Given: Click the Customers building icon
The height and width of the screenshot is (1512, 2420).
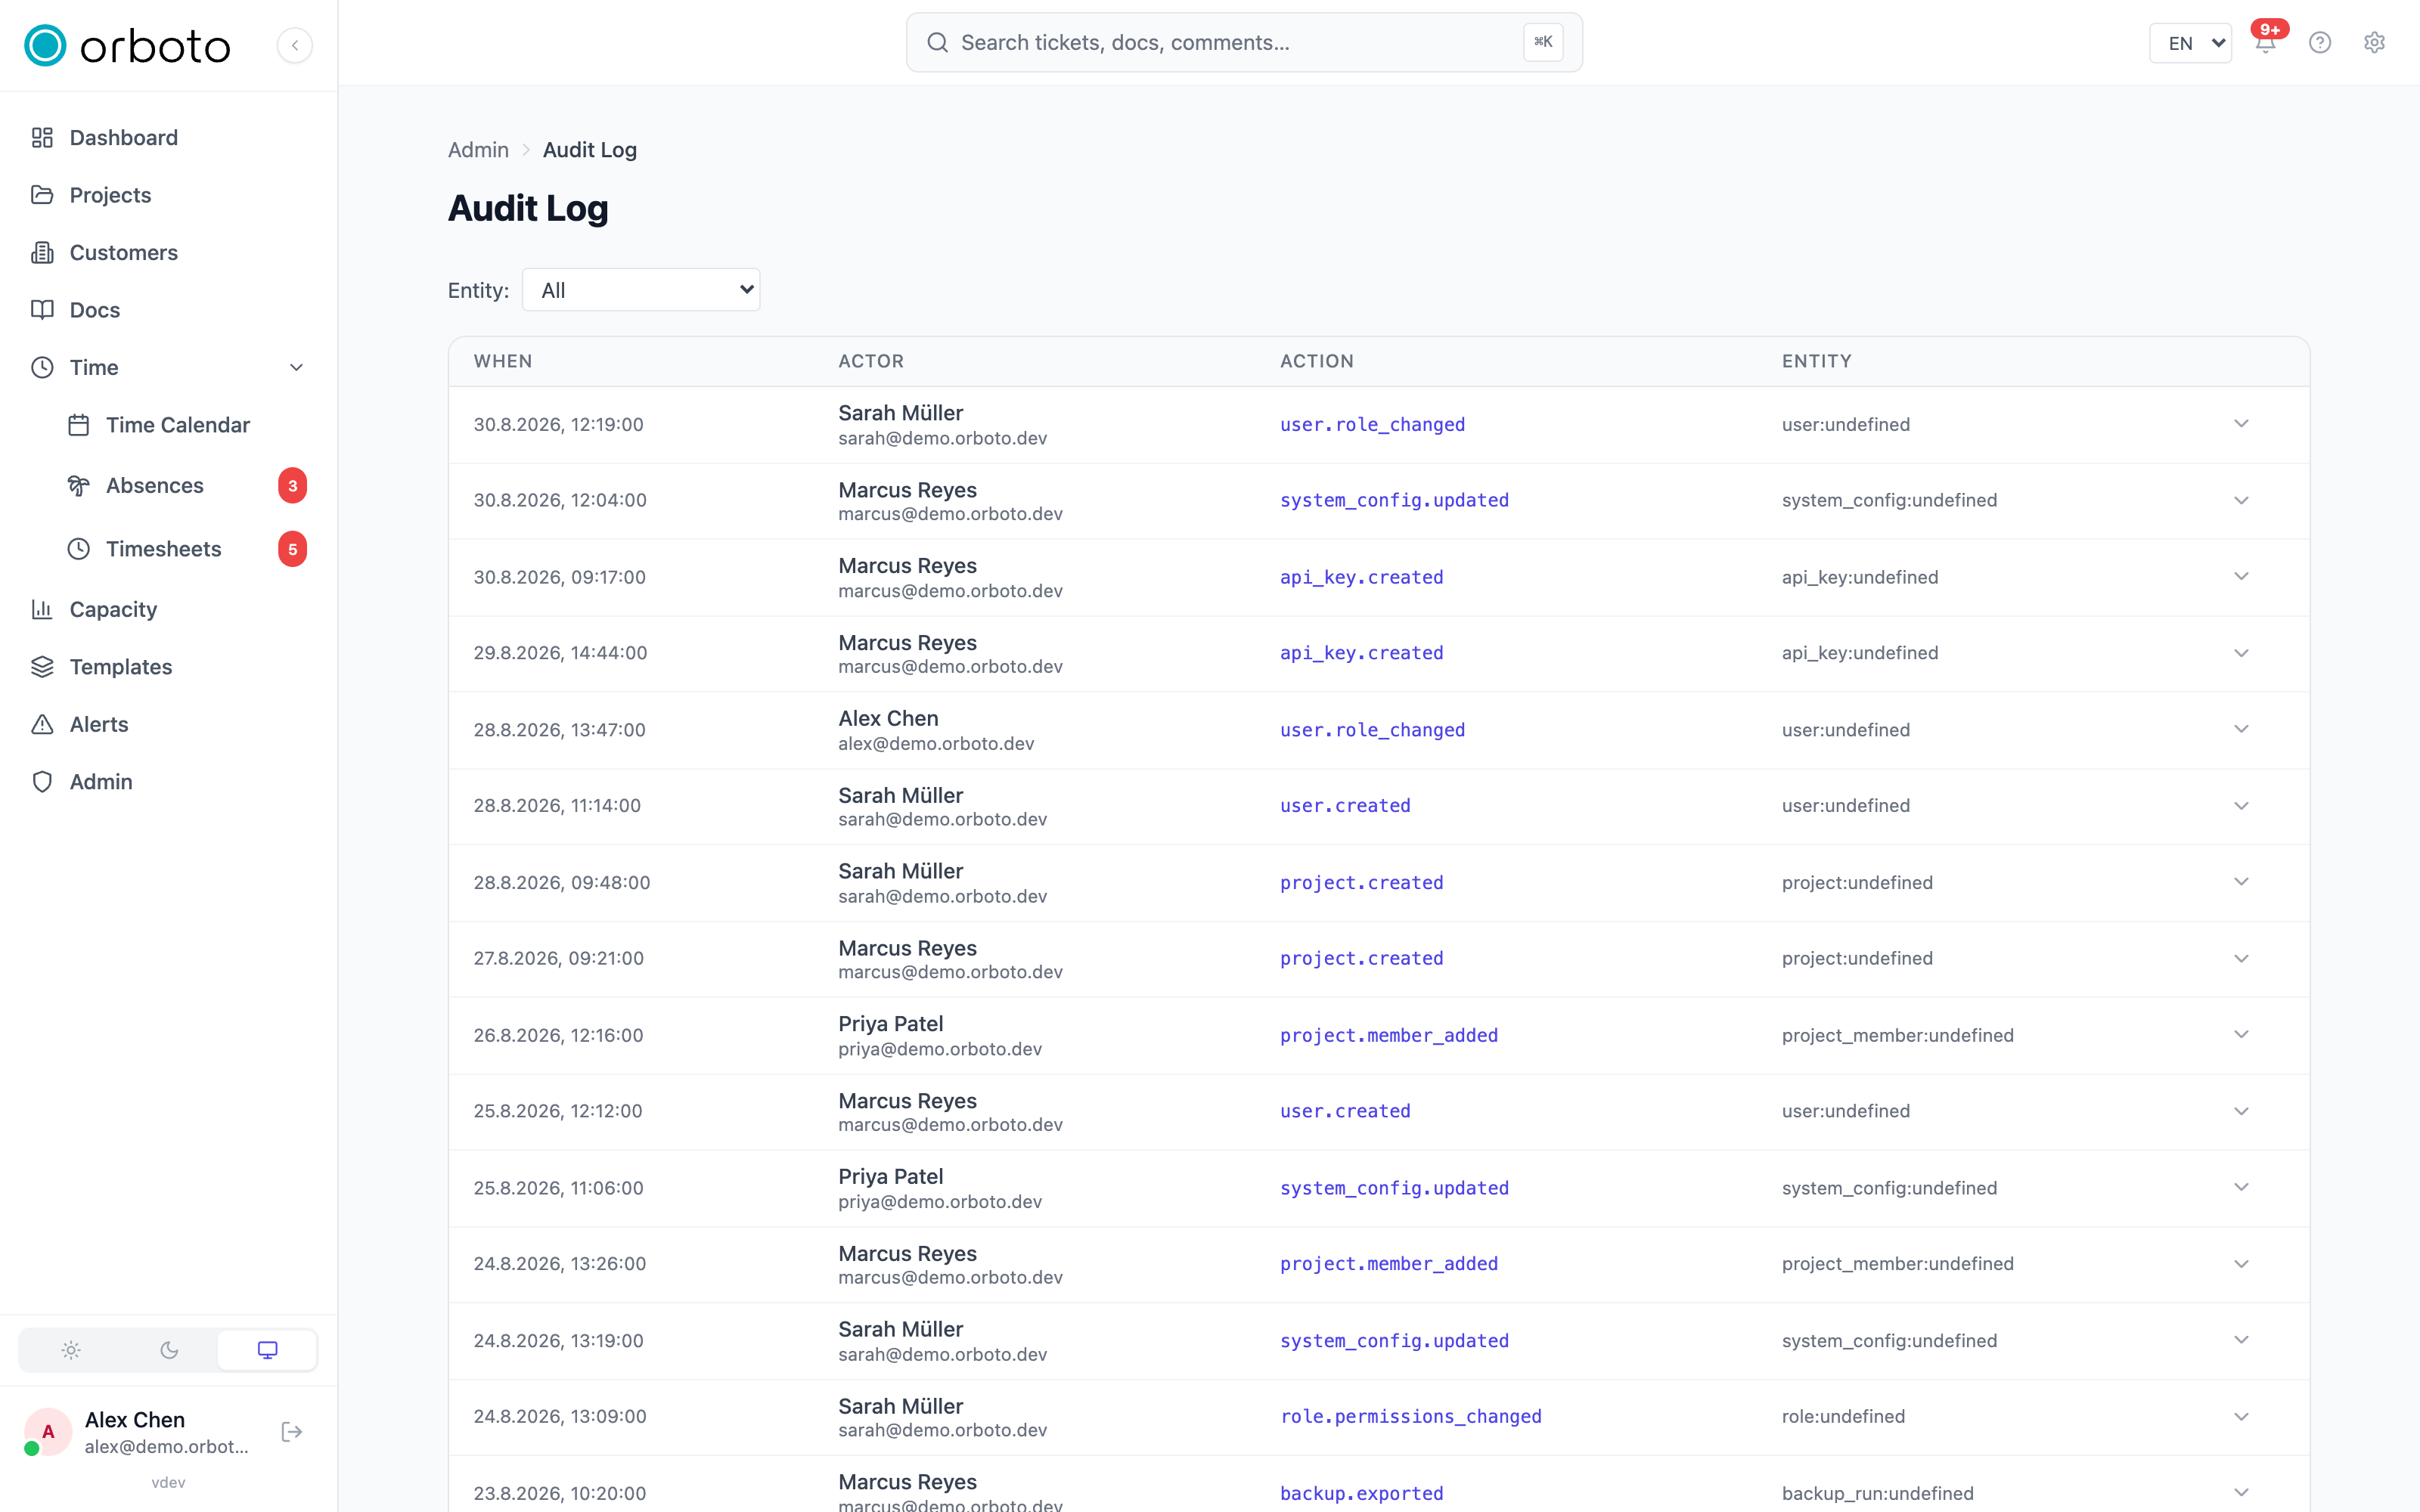Looking at the screenshot, I should pyautogui.click(x=42, y=253).
